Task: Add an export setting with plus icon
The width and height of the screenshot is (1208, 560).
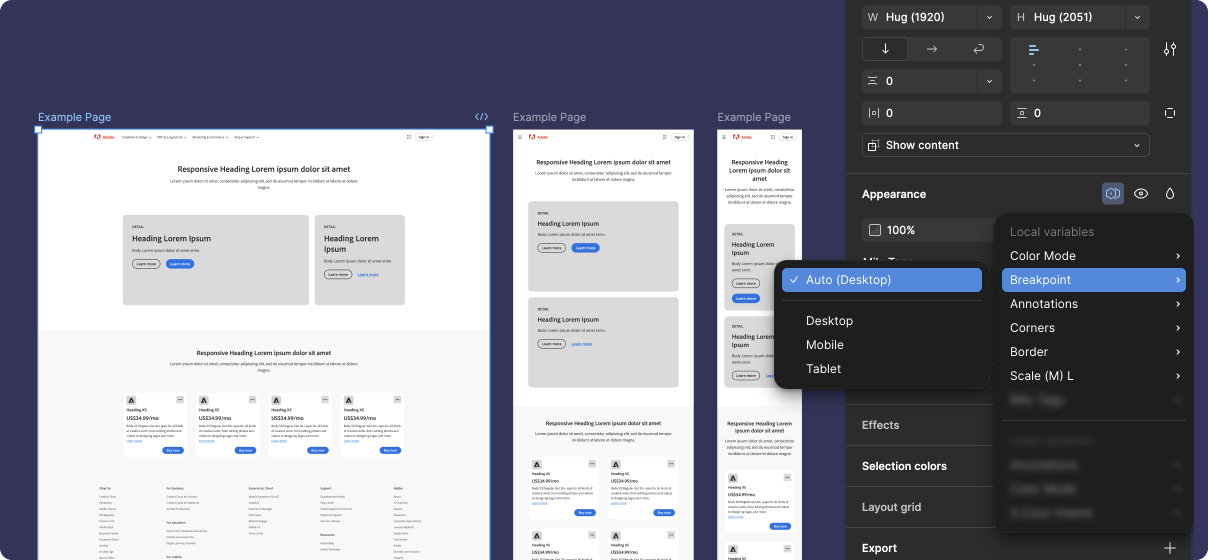Action: click(x=1169, y=548)
